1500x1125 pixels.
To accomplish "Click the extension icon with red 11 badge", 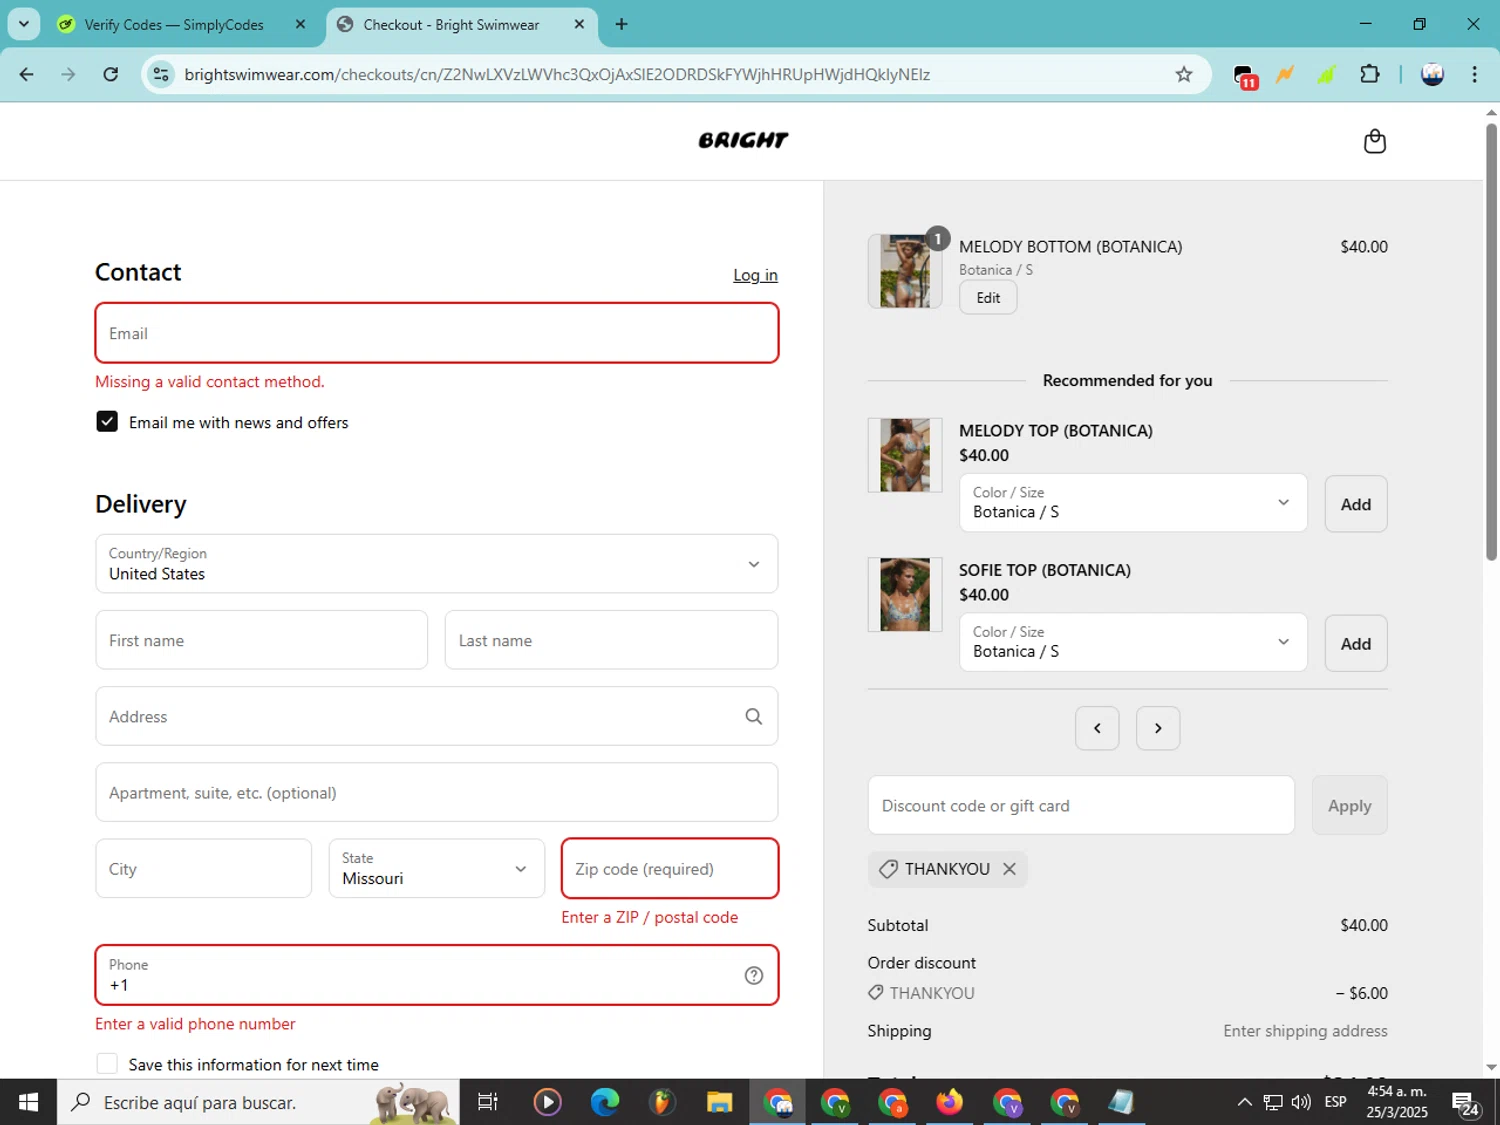I will pyautogui.click(x=1245, y=76).
